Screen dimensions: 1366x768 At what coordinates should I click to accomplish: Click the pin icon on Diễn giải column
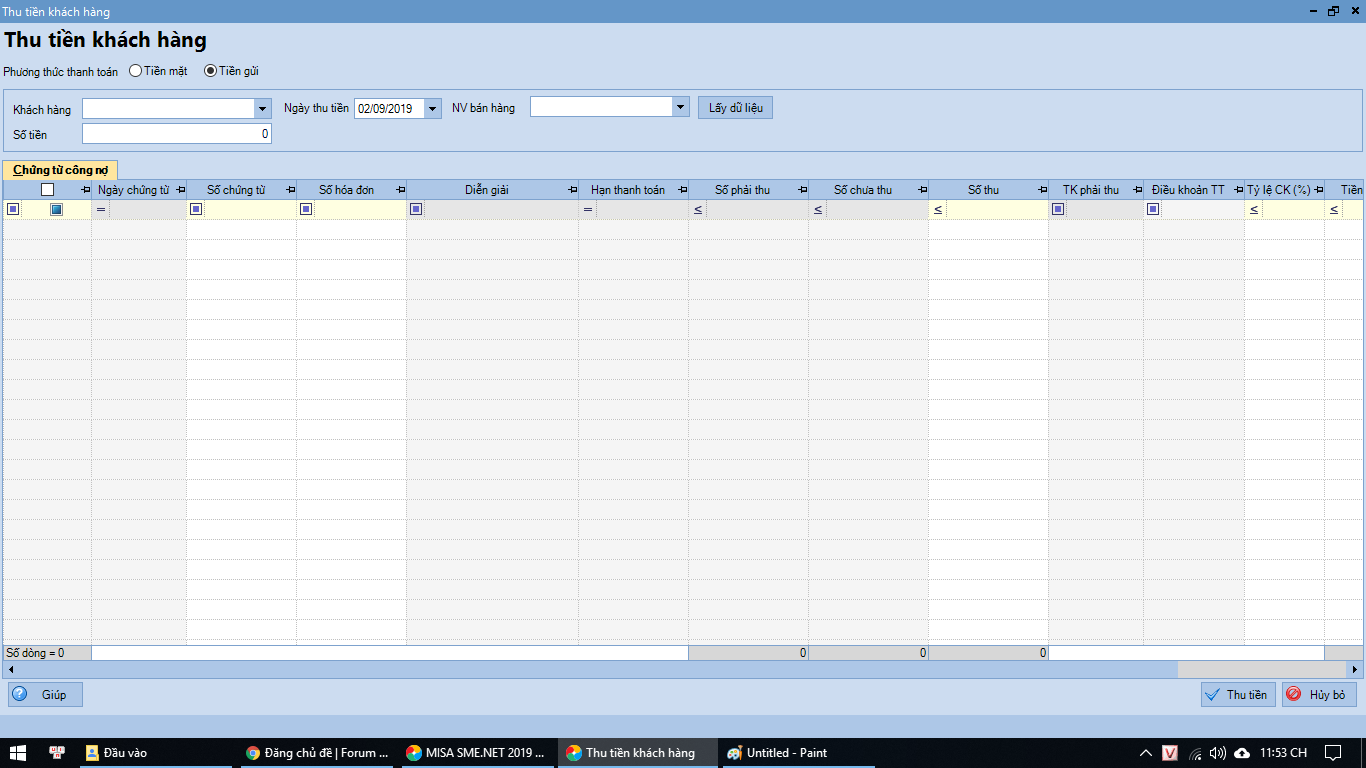[x=572, y=190]
